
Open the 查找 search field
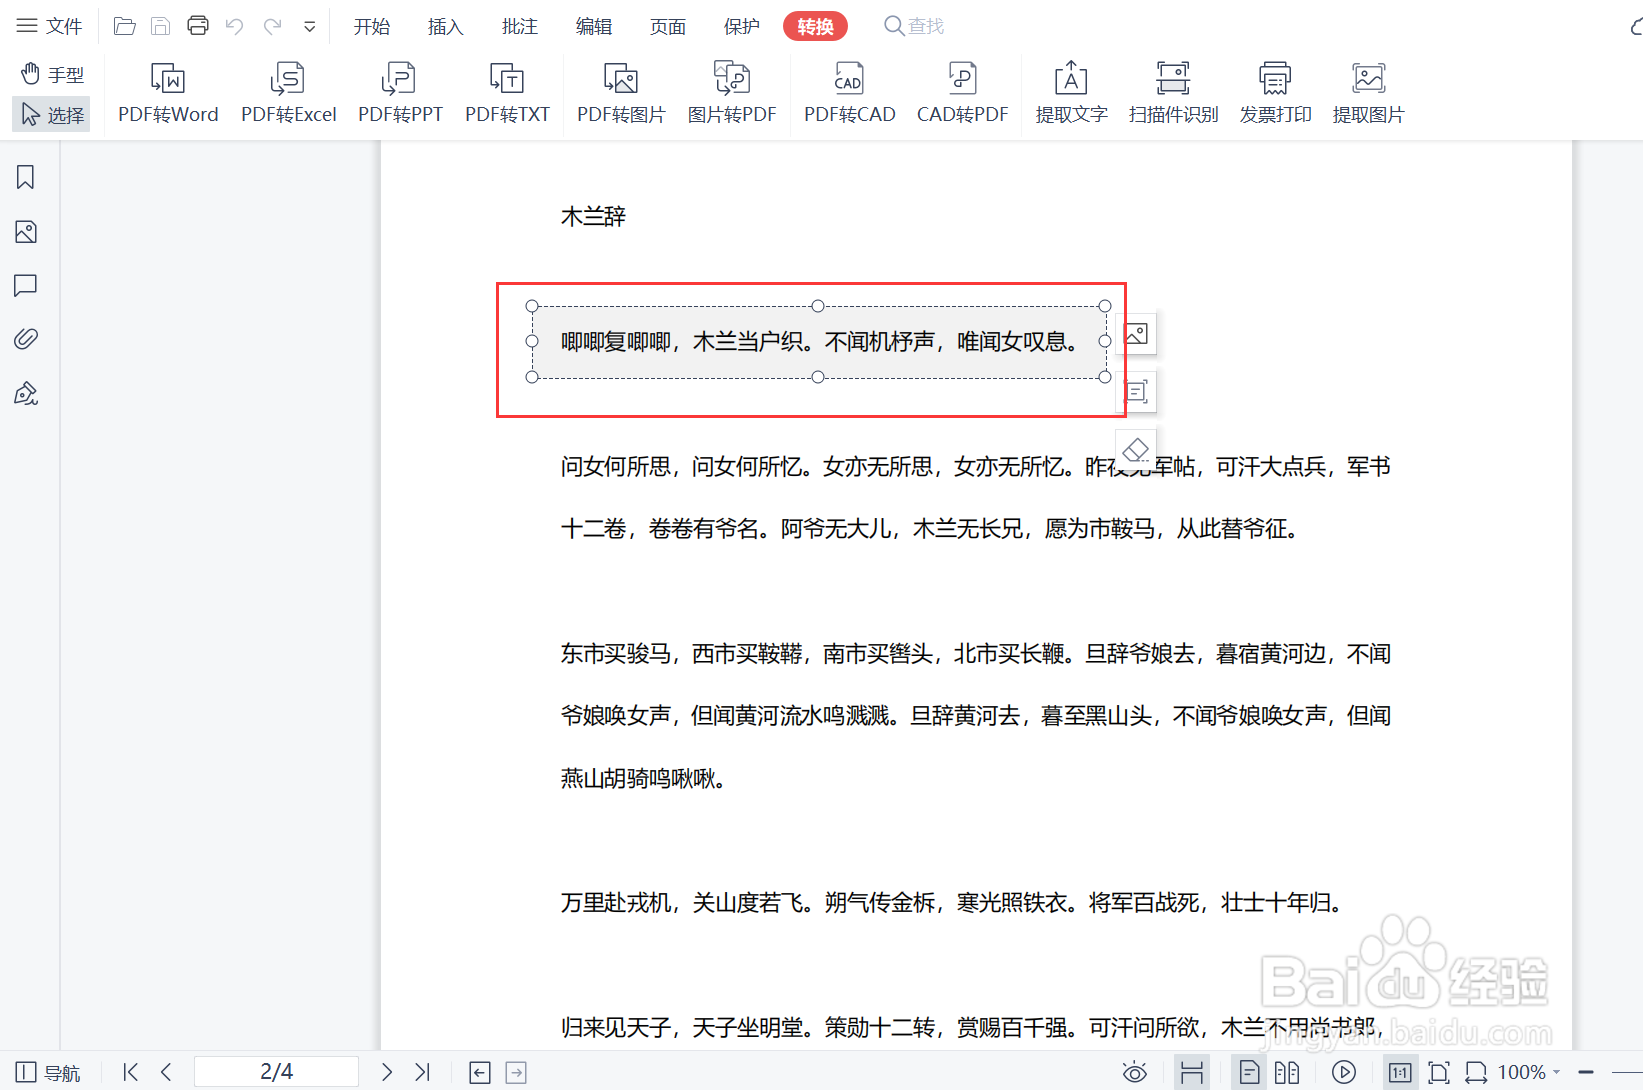[x=913, y=26]
